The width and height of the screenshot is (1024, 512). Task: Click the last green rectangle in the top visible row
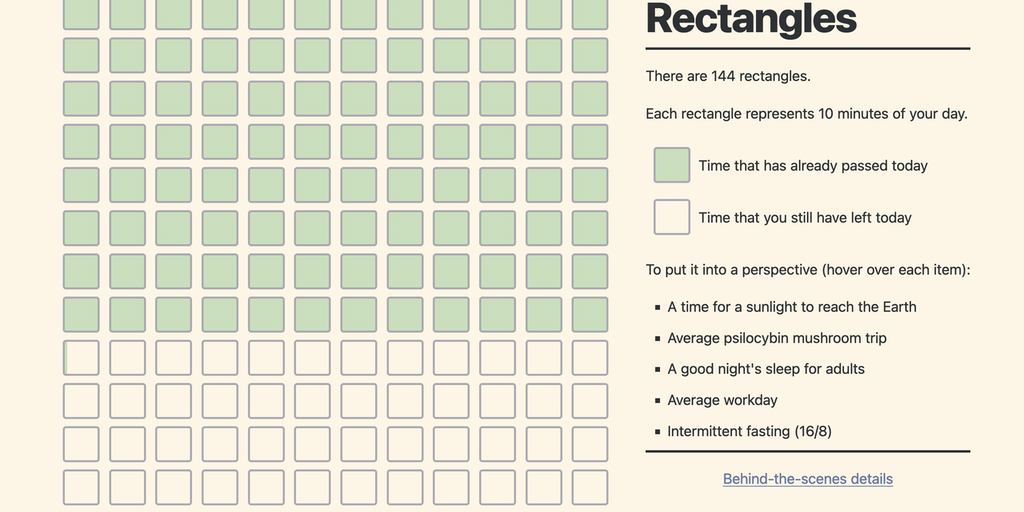(590, 14)
